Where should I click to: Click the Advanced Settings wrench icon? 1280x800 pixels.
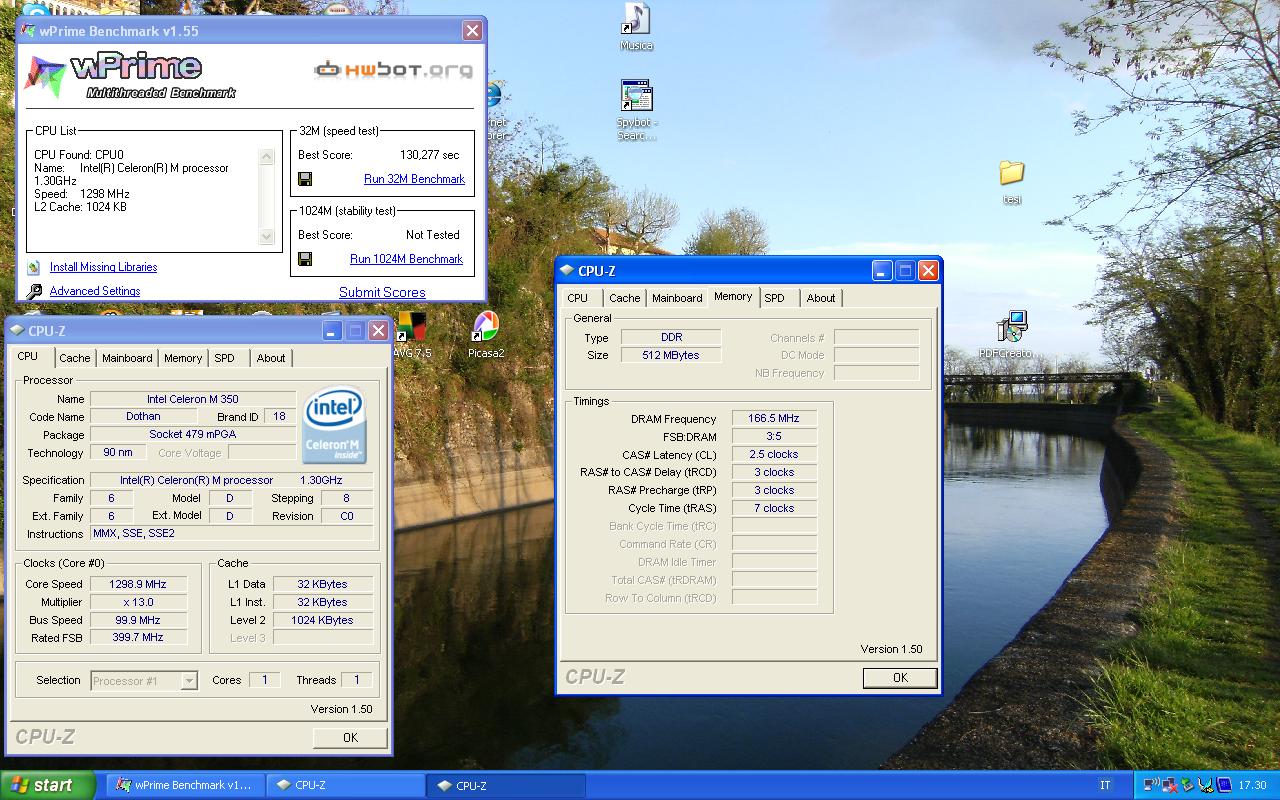[34, 291]
